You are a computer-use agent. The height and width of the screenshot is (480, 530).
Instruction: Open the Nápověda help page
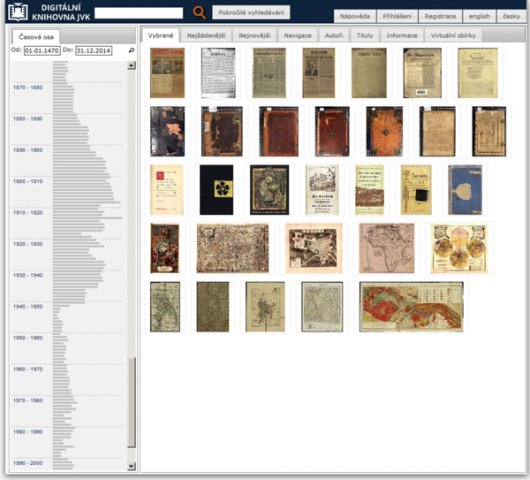(355, 16)
